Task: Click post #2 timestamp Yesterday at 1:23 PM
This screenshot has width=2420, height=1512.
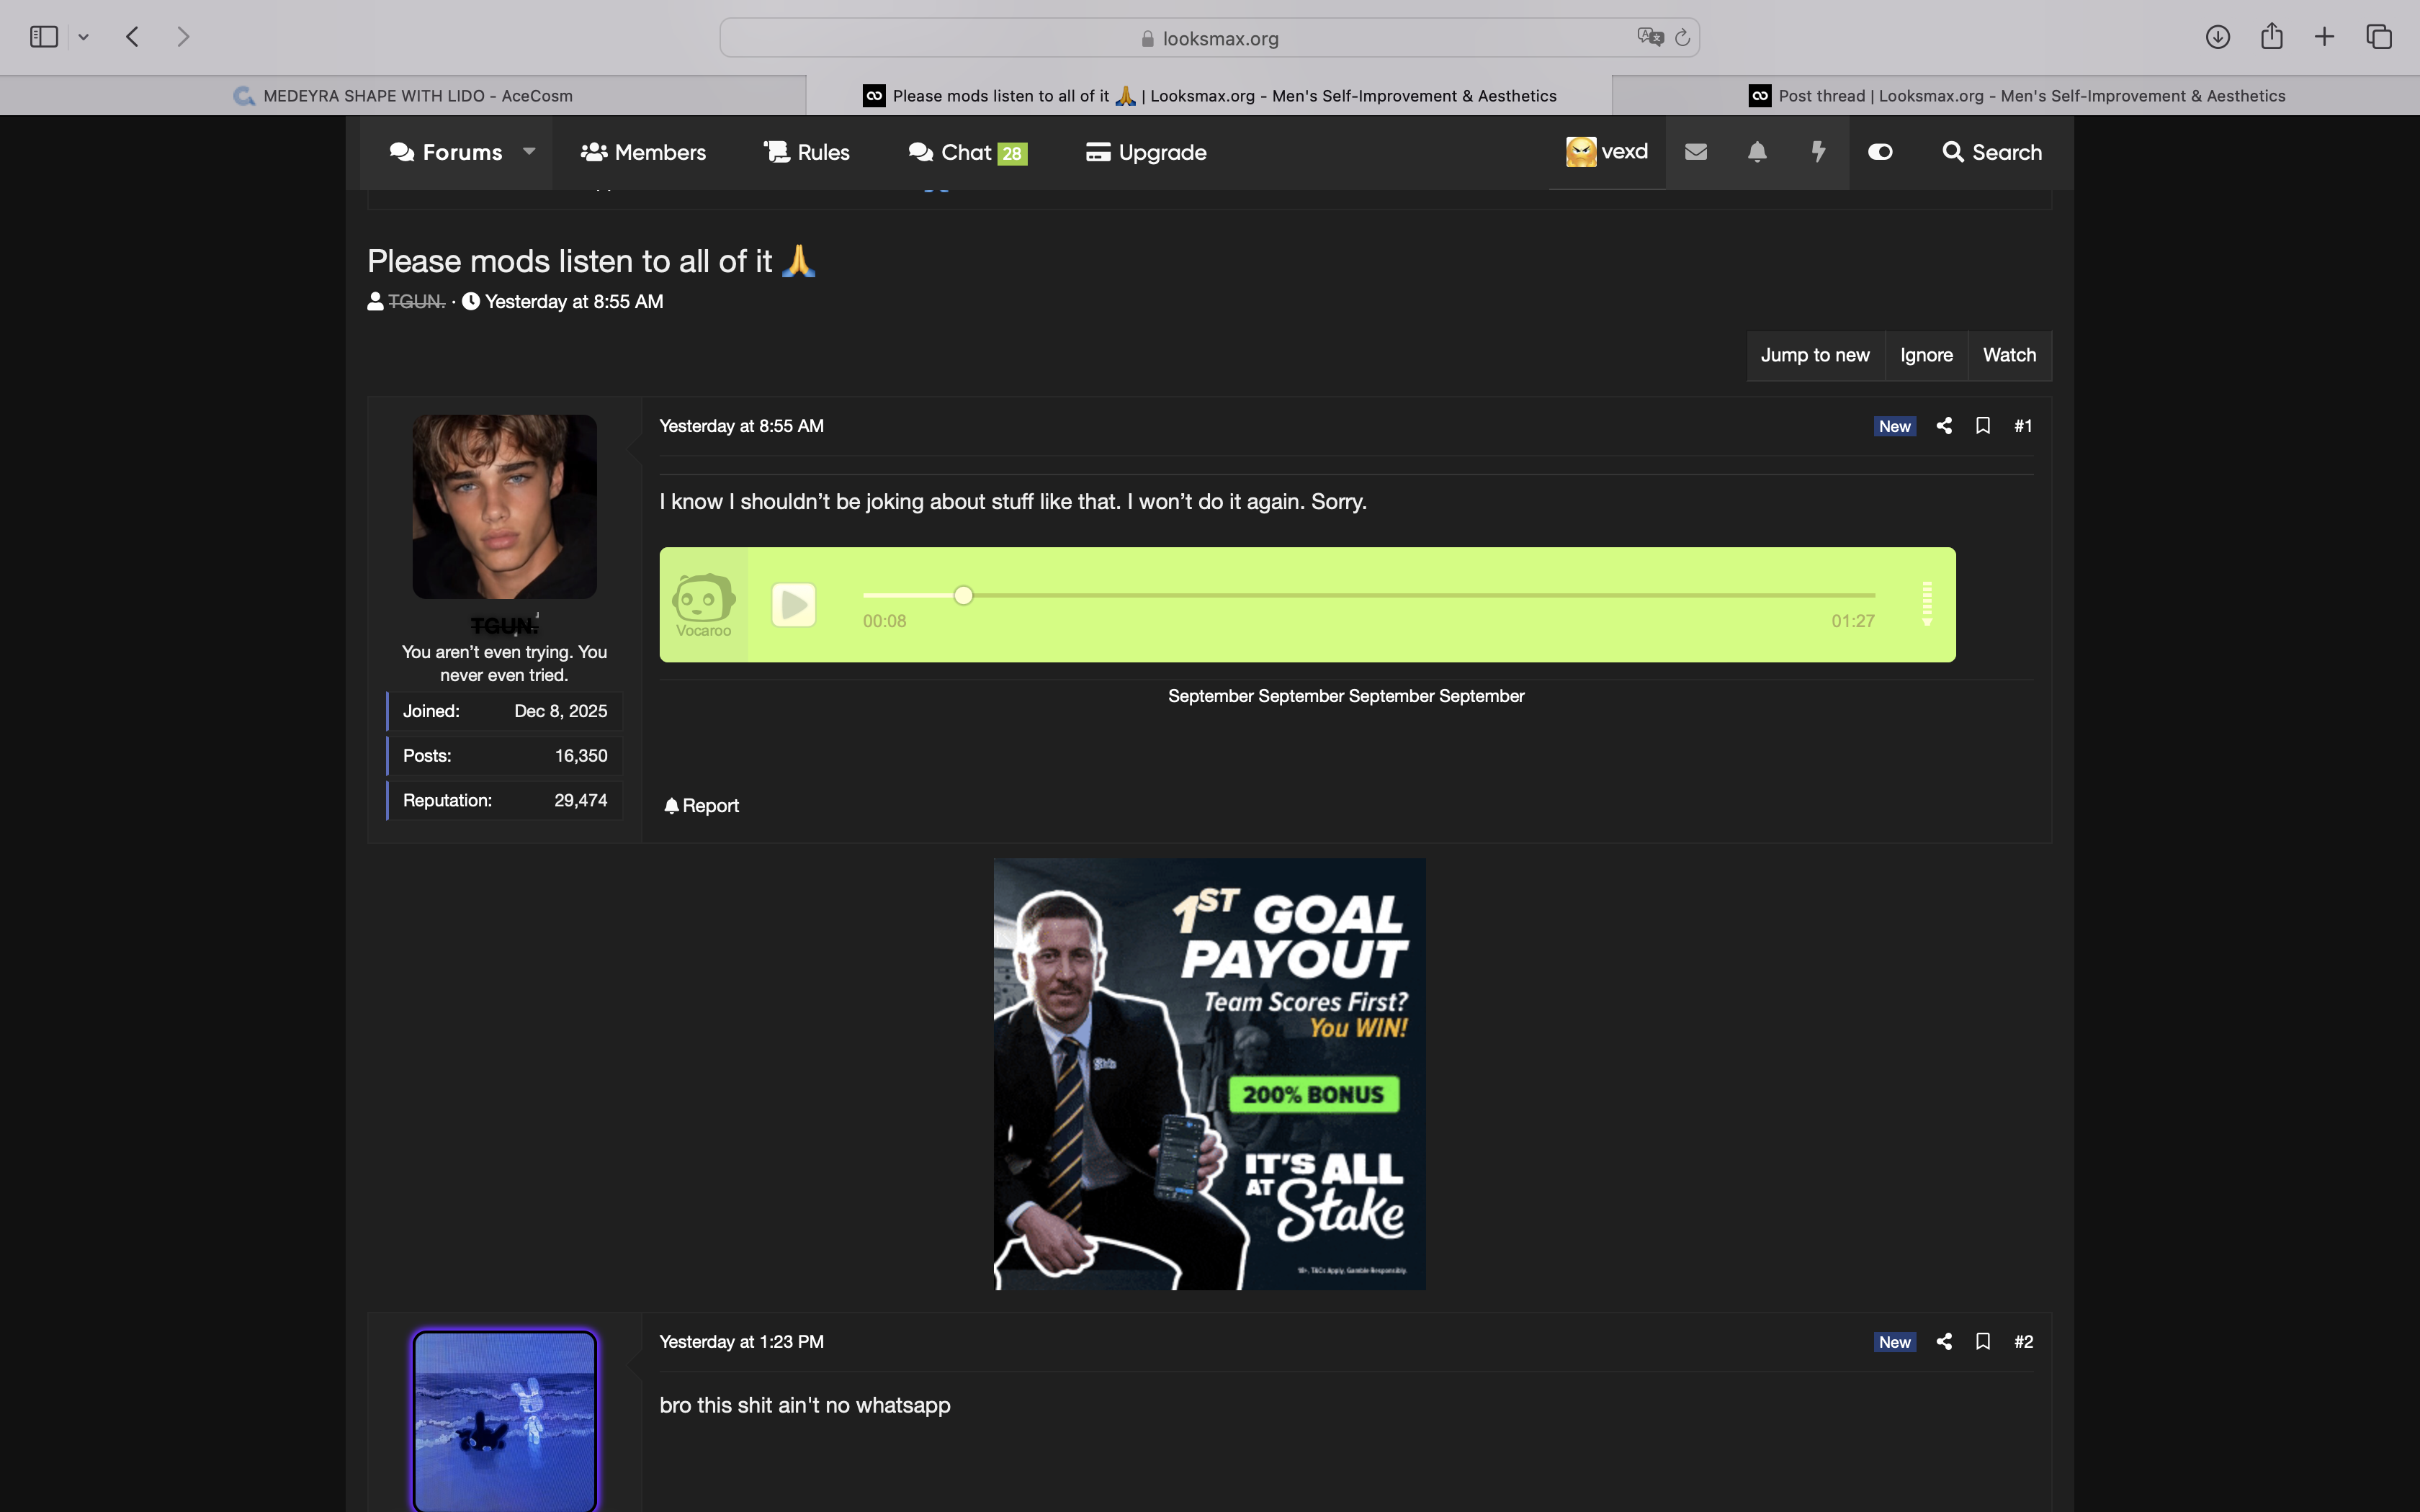Action: coord(741,1341)
